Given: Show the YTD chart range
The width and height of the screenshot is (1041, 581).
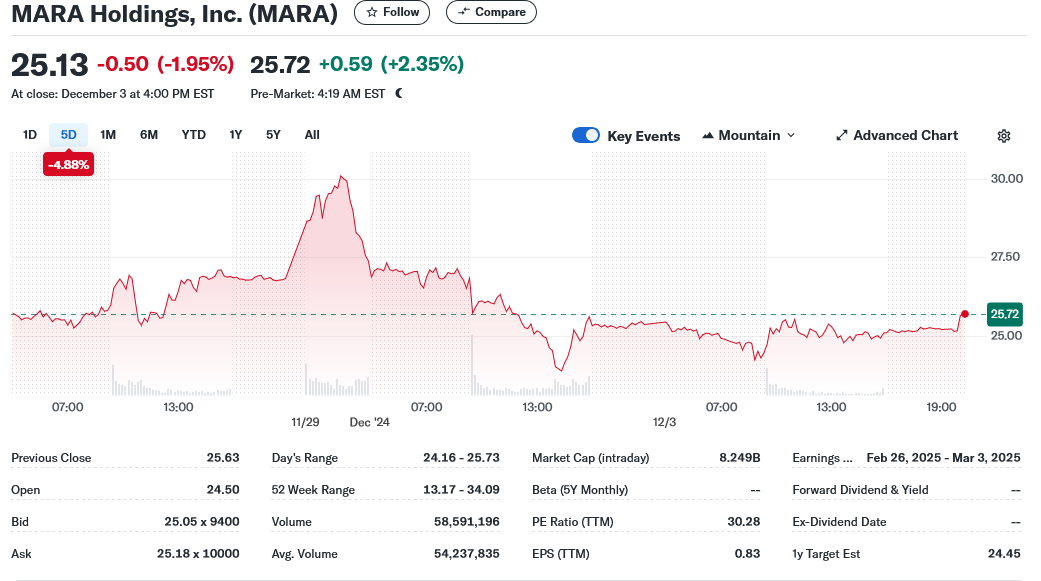Looking at the screenshot, I should [193, 135].
